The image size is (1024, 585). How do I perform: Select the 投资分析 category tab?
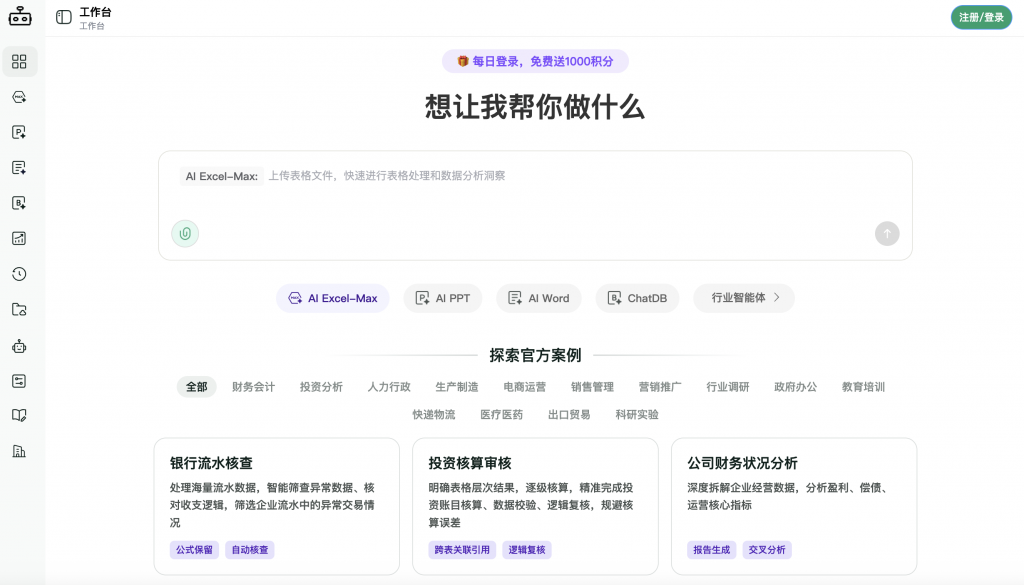321,387
